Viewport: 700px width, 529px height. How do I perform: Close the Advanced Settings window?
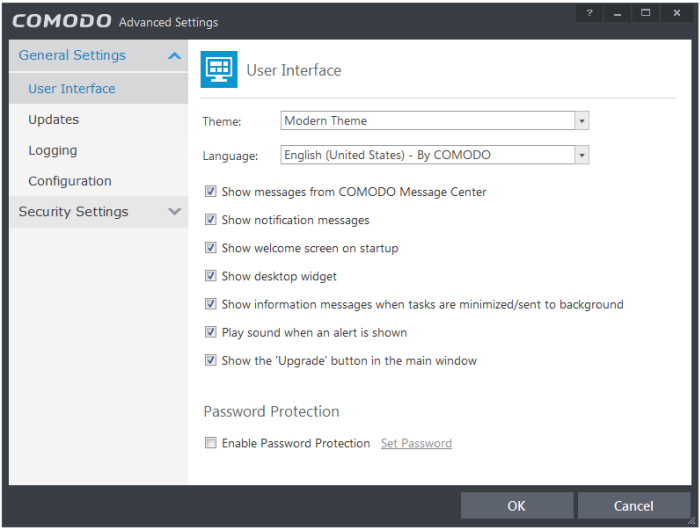tap(677, 13)
